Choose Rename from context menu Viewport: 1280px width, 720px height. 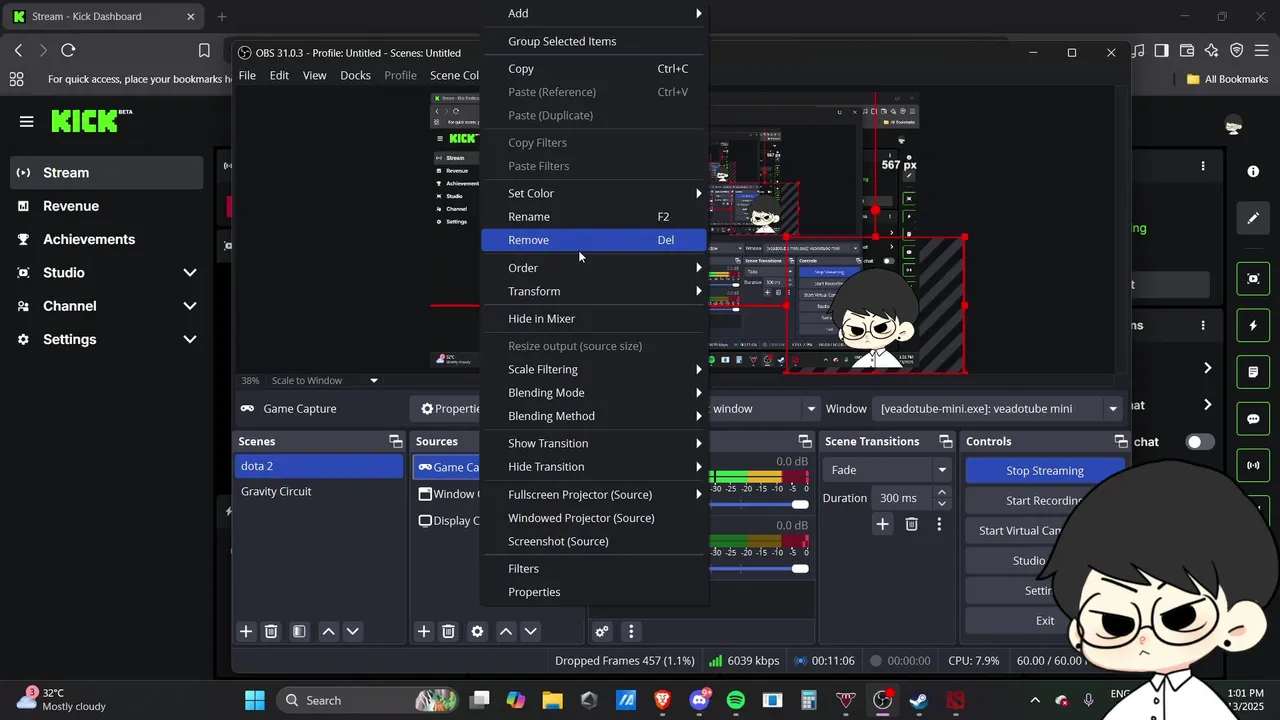point(594,217)
